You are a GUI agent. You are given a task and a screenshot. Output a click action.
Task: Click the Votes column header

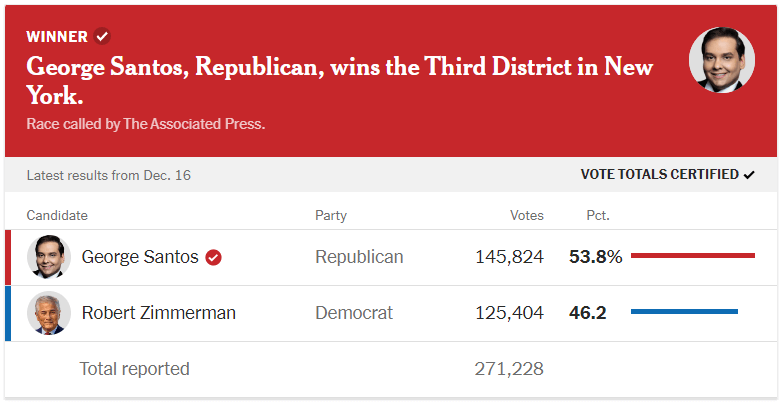[527, 215]
